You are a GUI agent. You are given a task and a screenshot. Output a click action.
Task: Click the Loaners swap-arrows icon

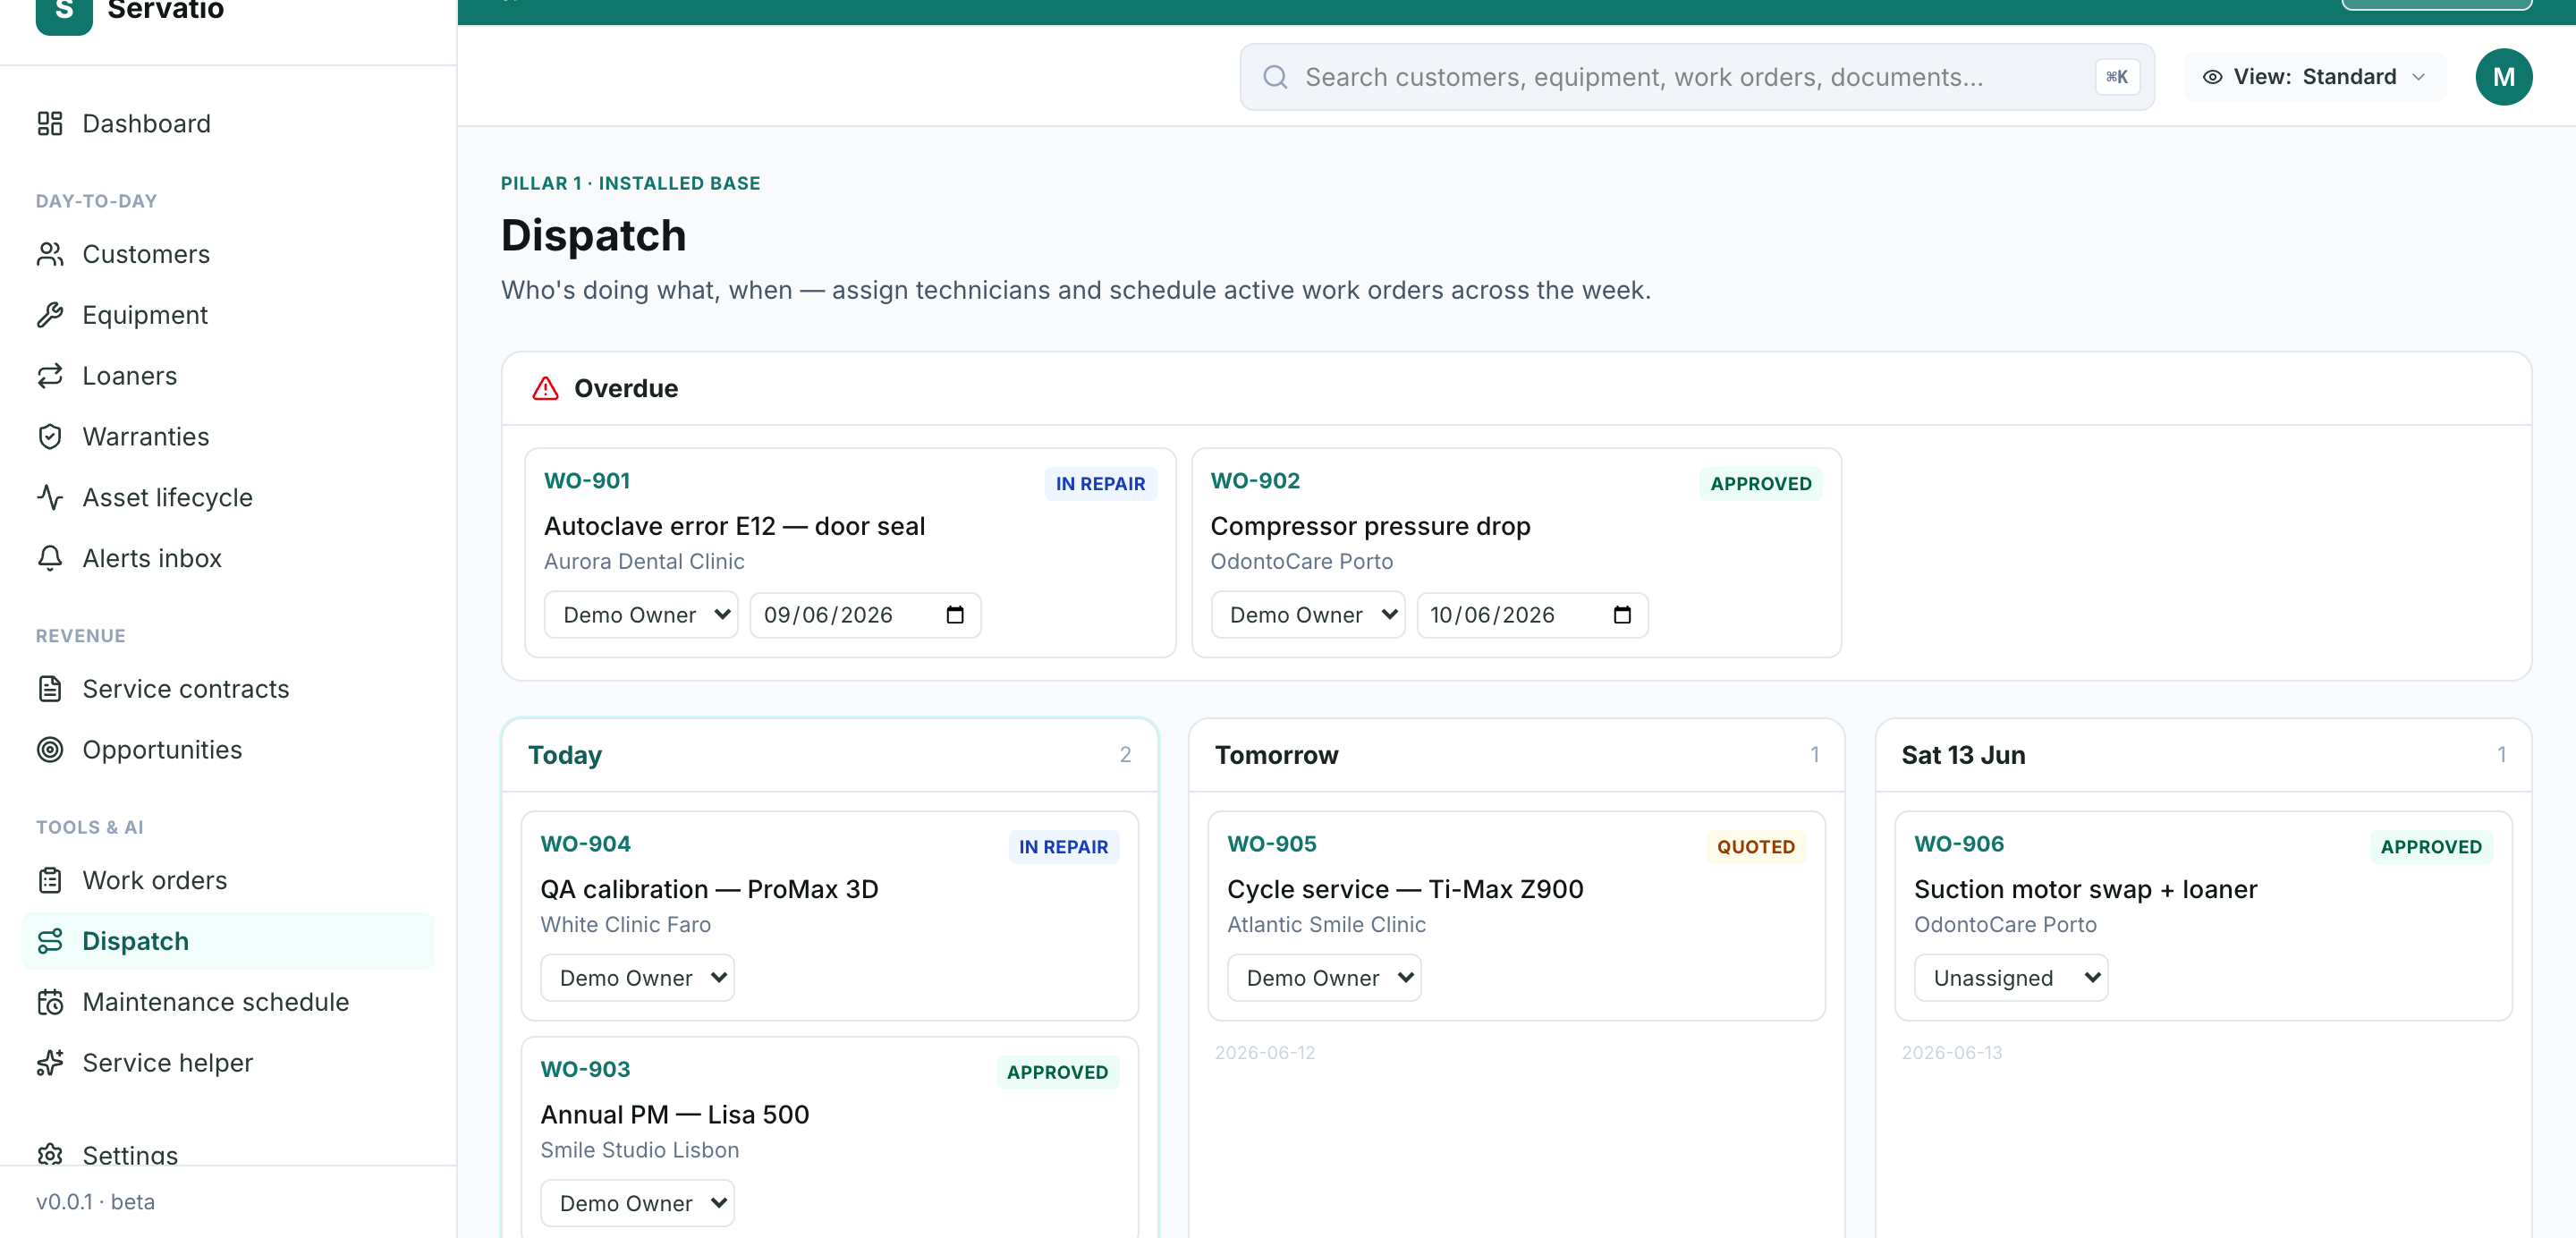(x=50, y=376)
